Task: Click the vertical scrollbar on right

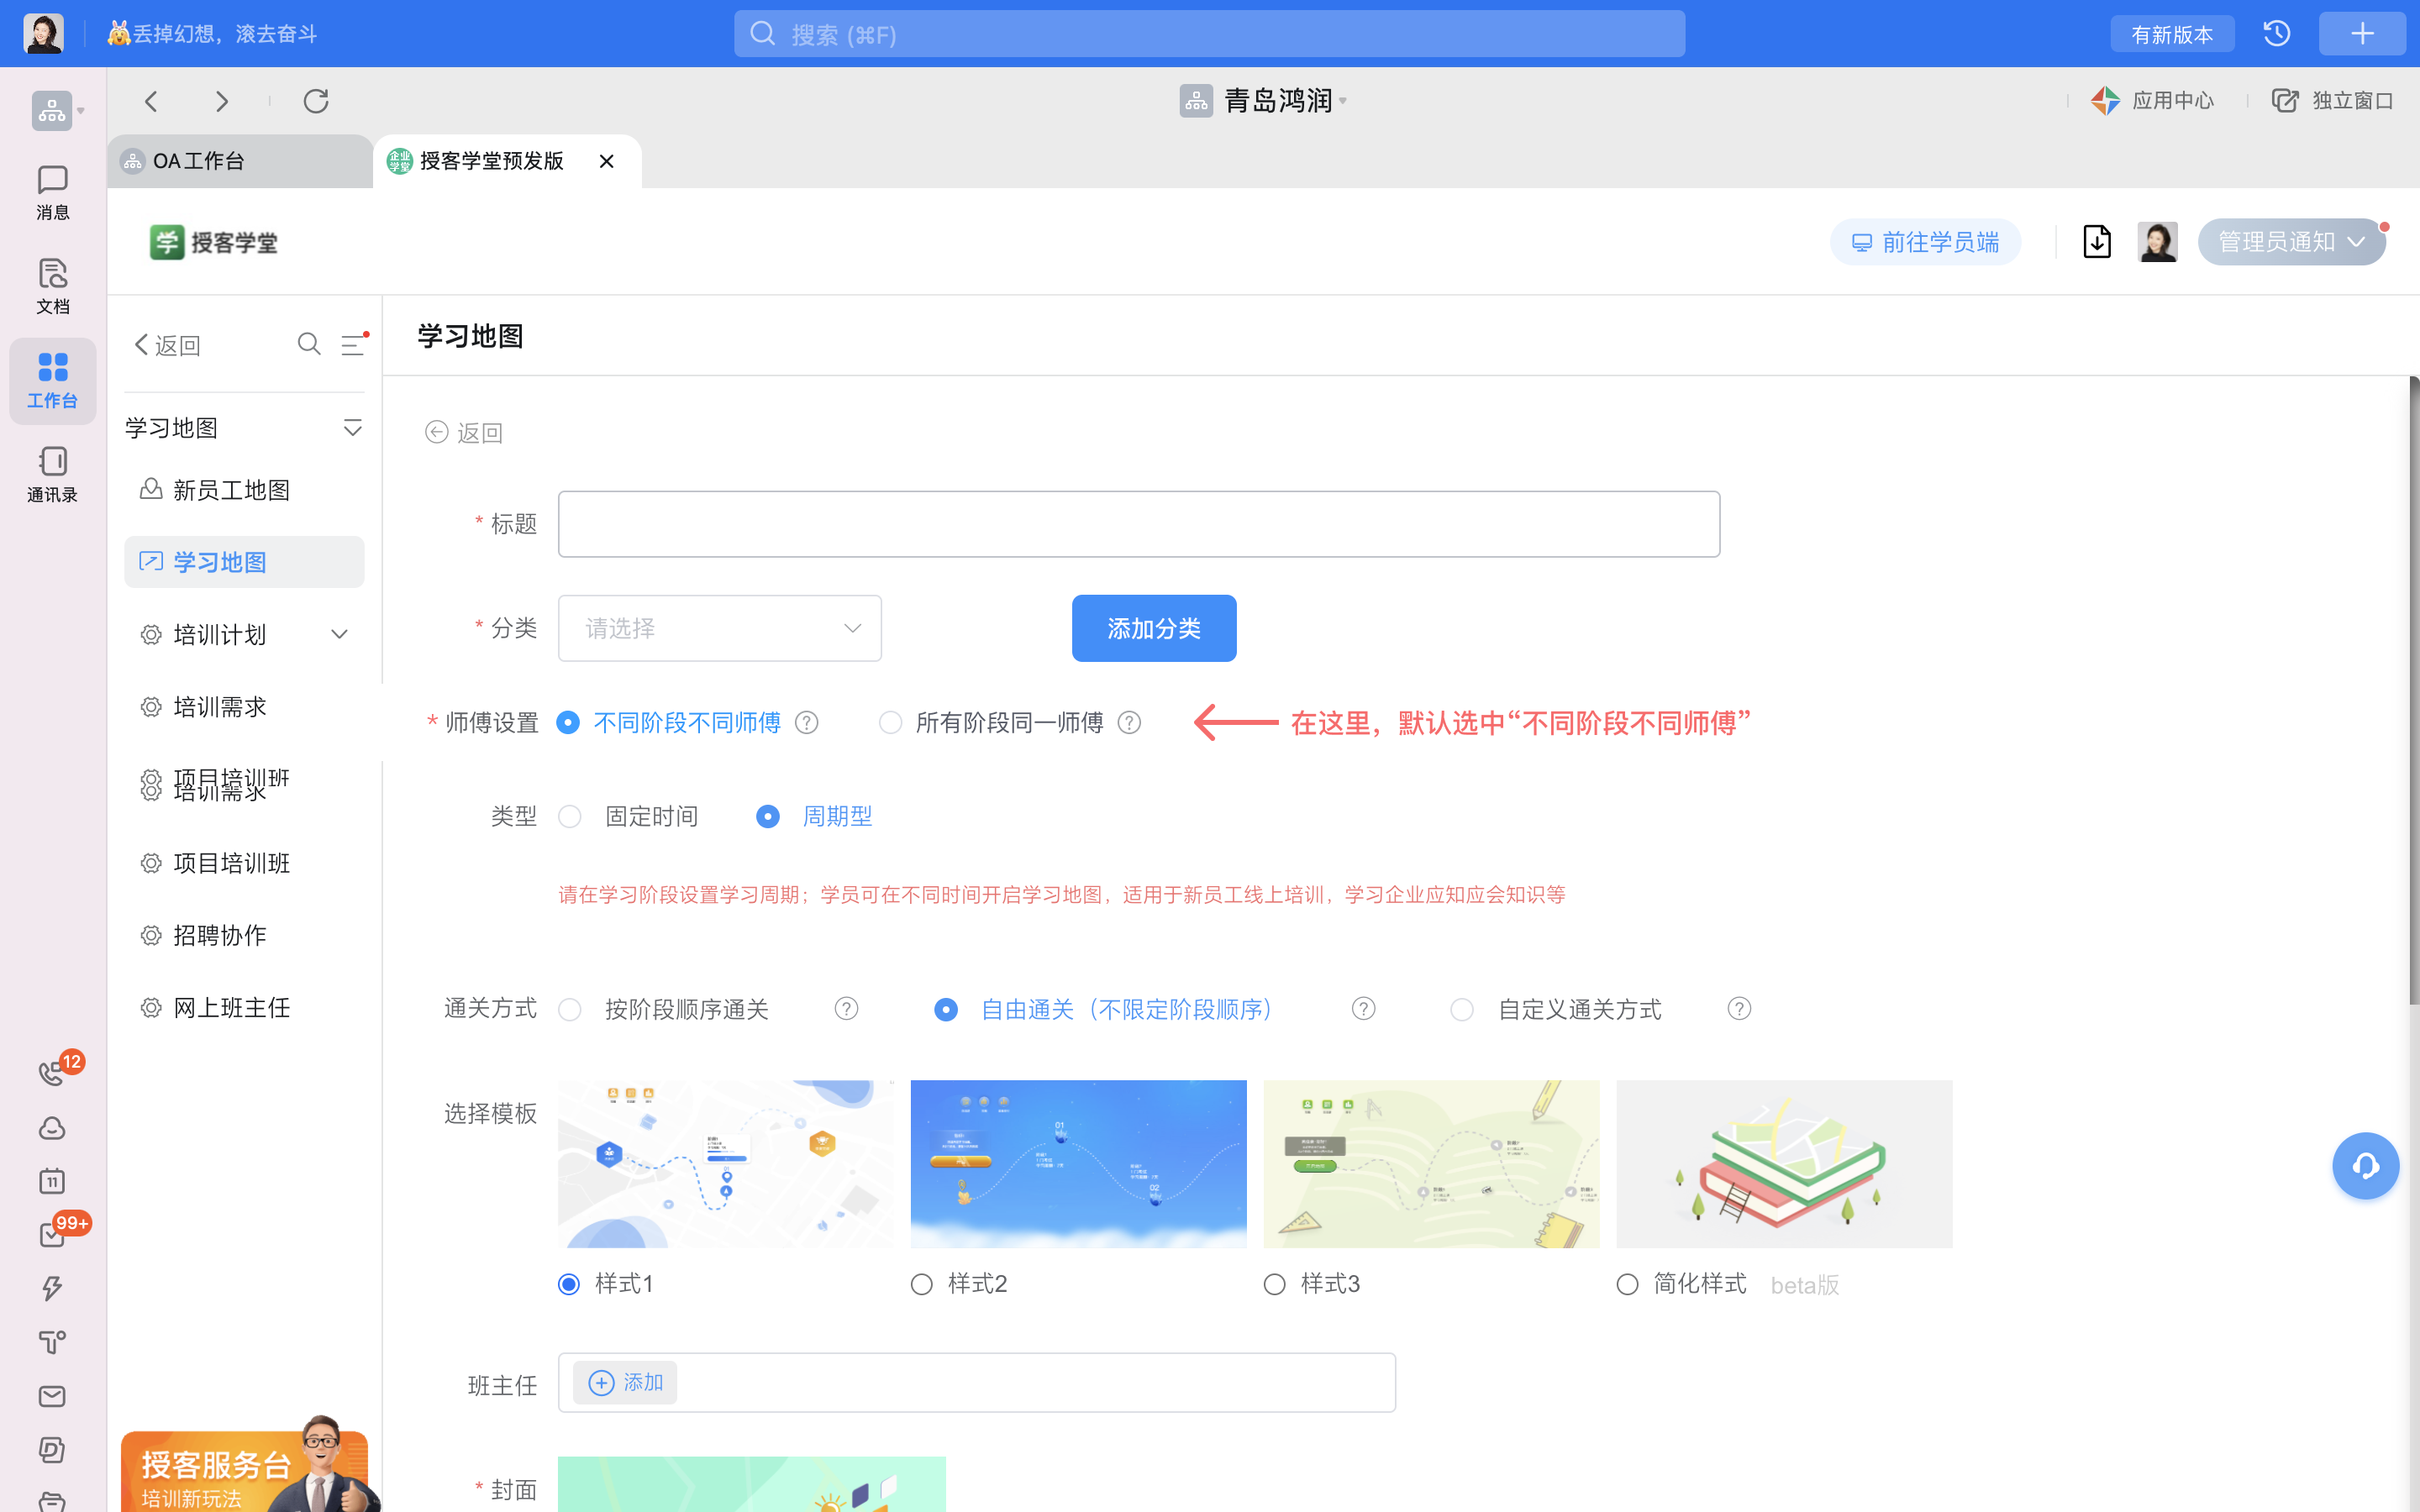Action: tap(2413, 690)
